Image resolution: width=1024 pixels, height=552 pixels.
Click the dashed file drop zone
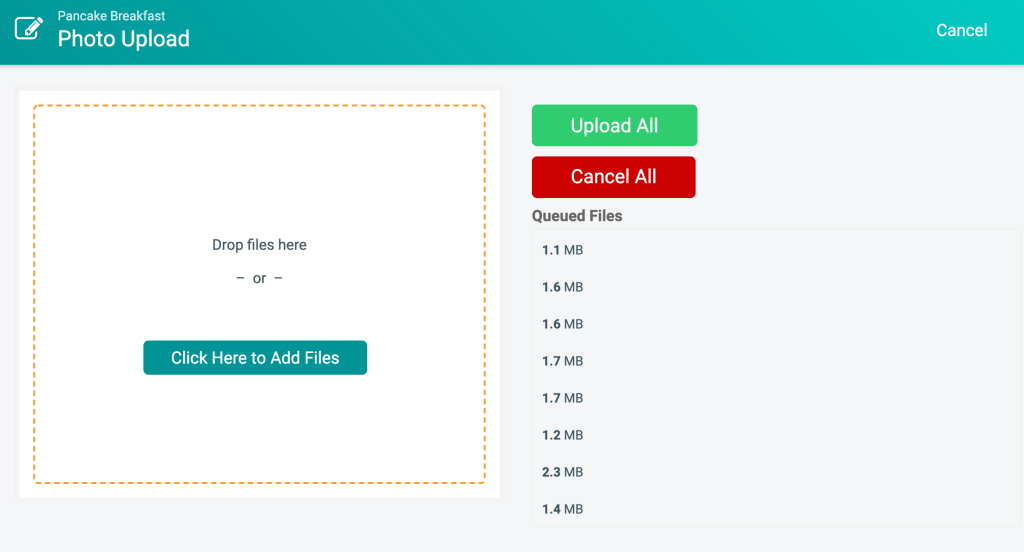(259, 294)
